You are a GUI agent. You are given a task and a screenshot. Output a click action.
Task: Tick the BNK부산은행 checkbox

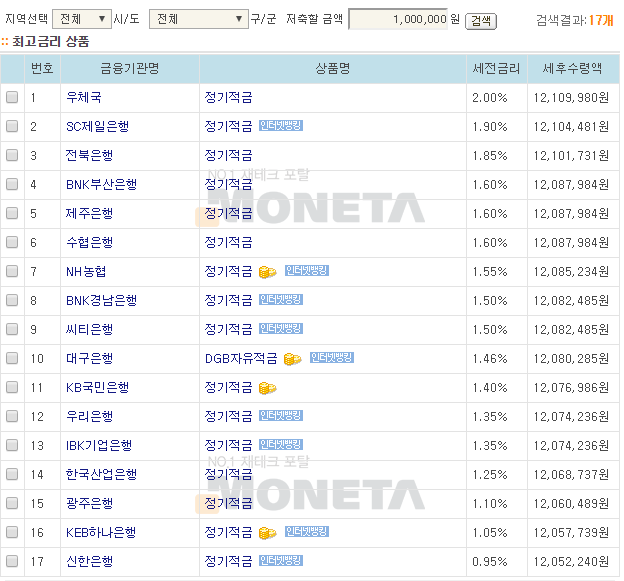pos(12,184)
